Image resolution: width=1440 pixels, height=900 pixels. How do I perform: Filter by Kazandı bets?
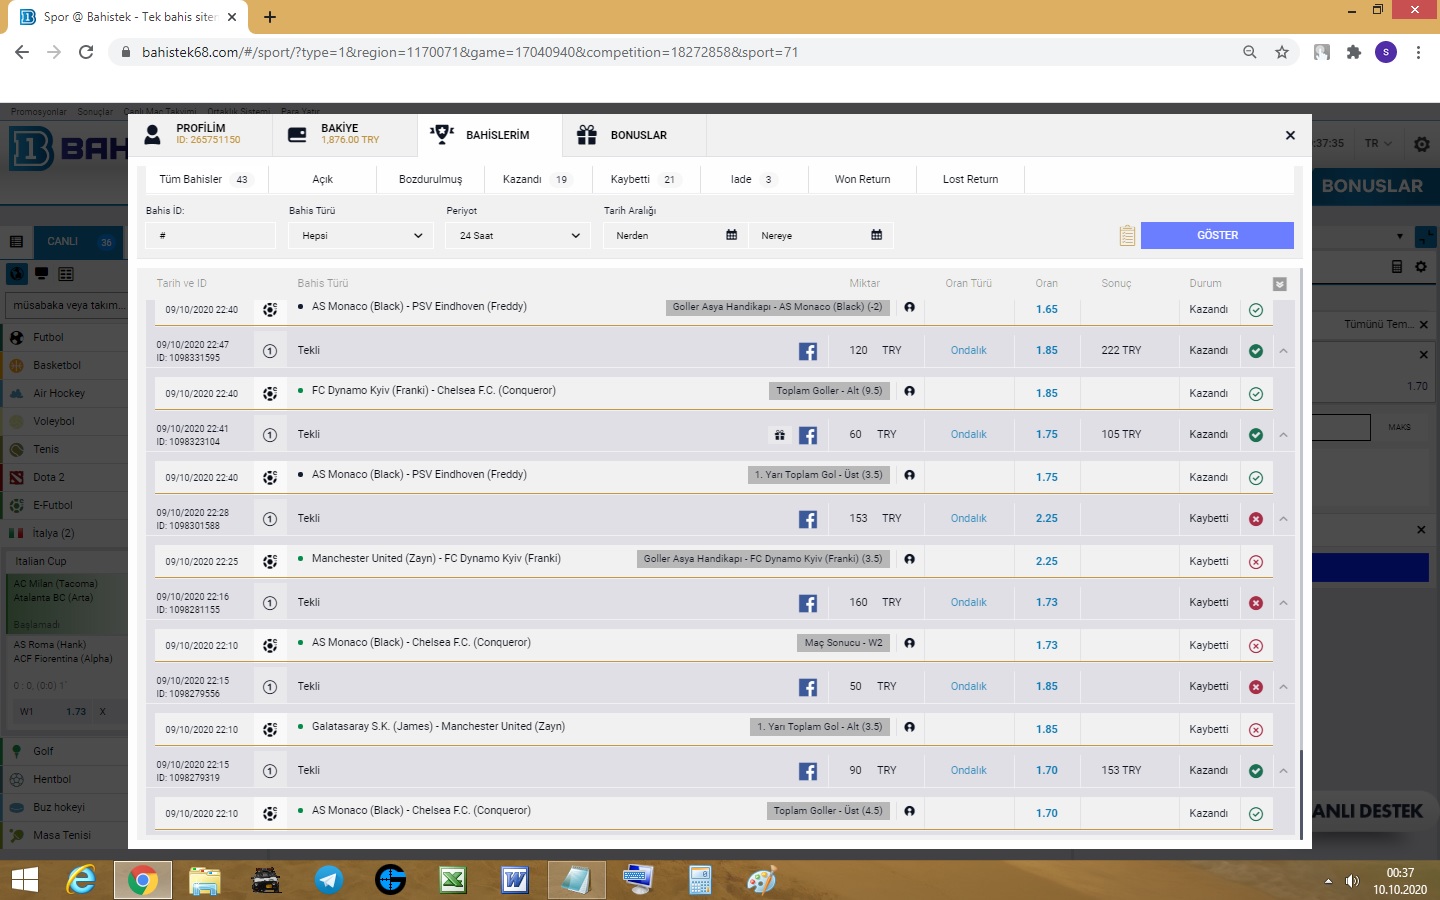point(536,179)
